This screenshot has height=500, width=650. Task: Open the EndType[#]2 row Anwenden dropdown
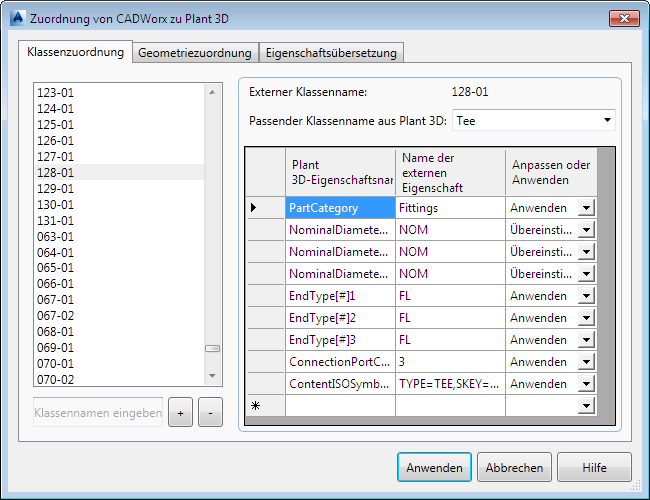point(586,318)
